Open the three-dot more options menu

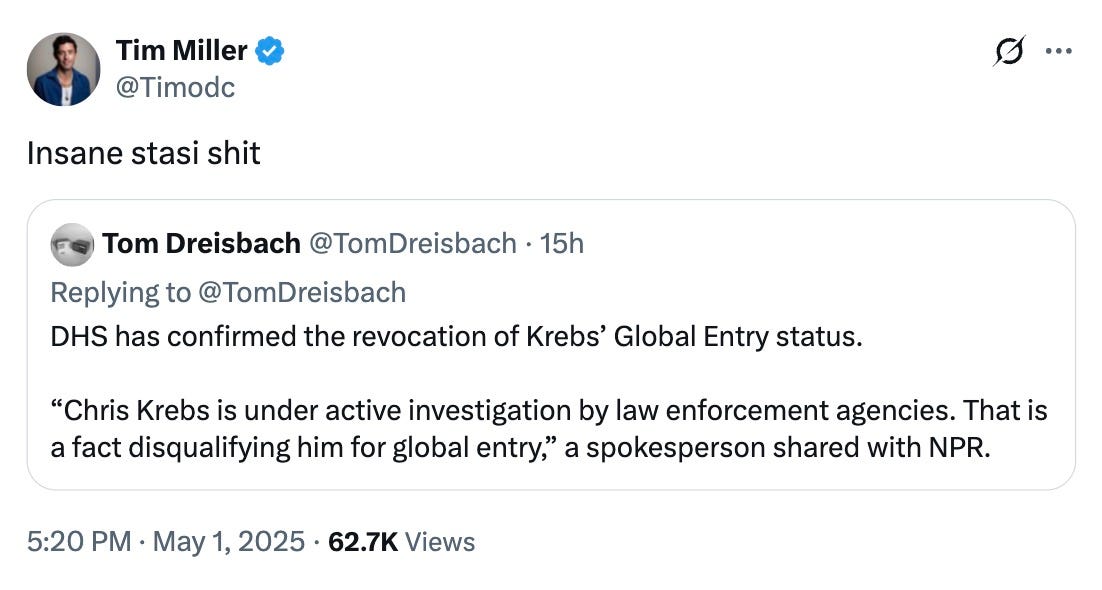[x=1057, y=52]
